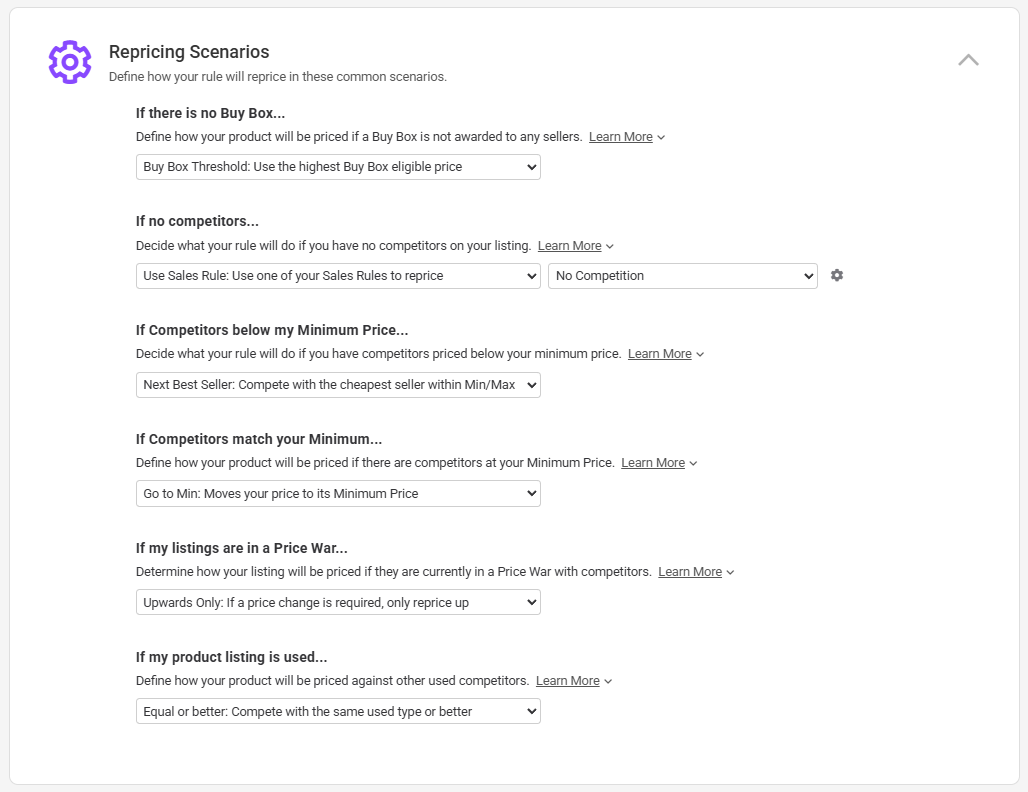This screenshot has height=792, width=1028.
Task: Click the purple Repricing Scenarios gear icon
Action: 70,62
